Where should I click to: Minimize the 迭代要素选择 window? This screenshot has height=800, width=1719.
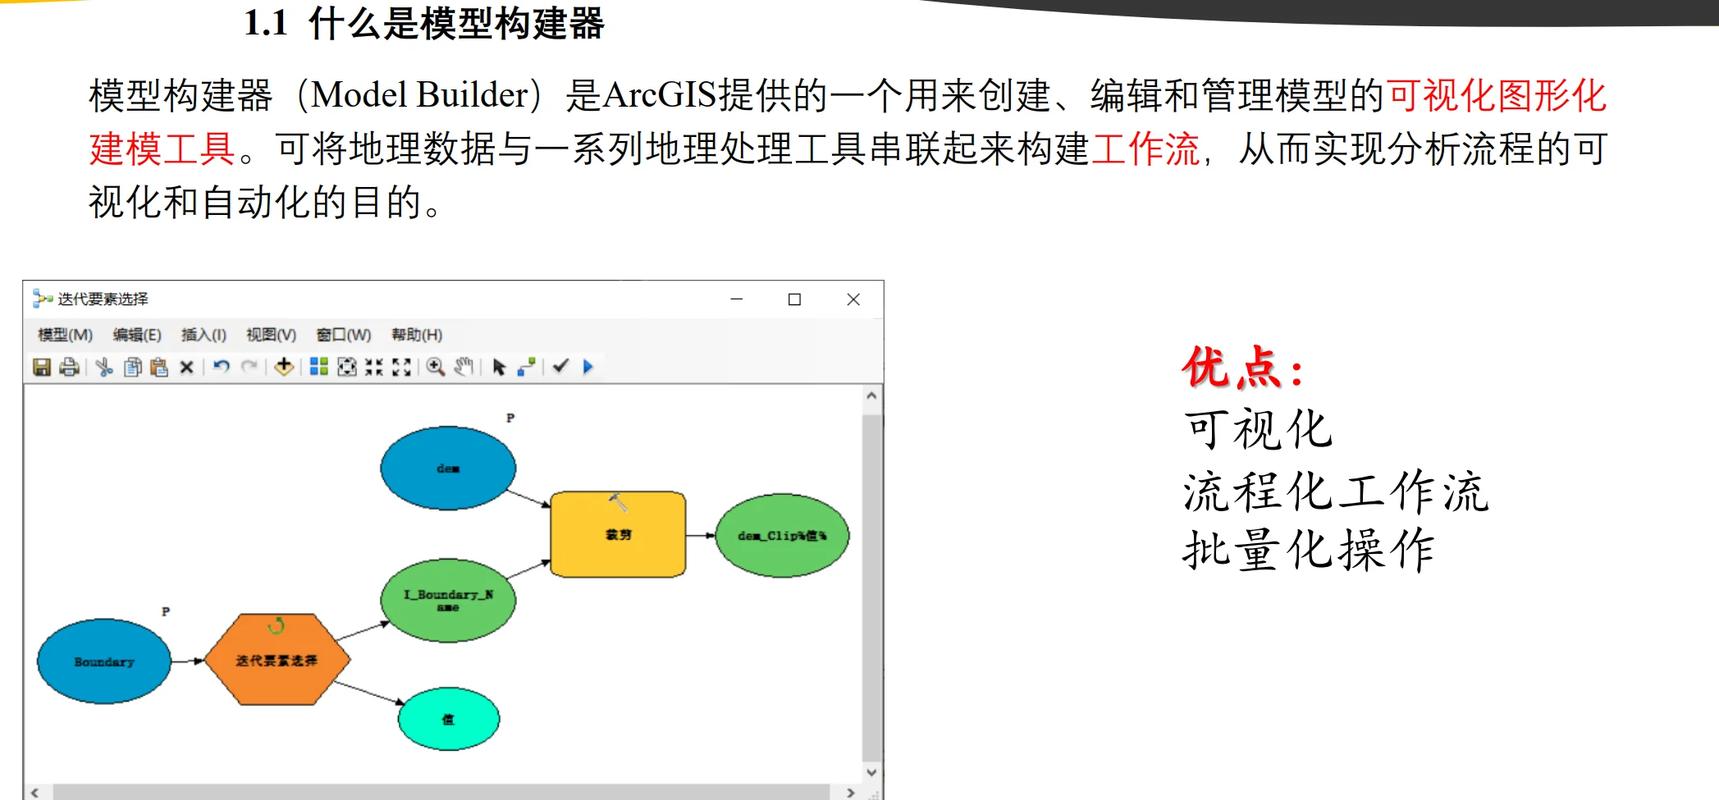coord(737,299)
